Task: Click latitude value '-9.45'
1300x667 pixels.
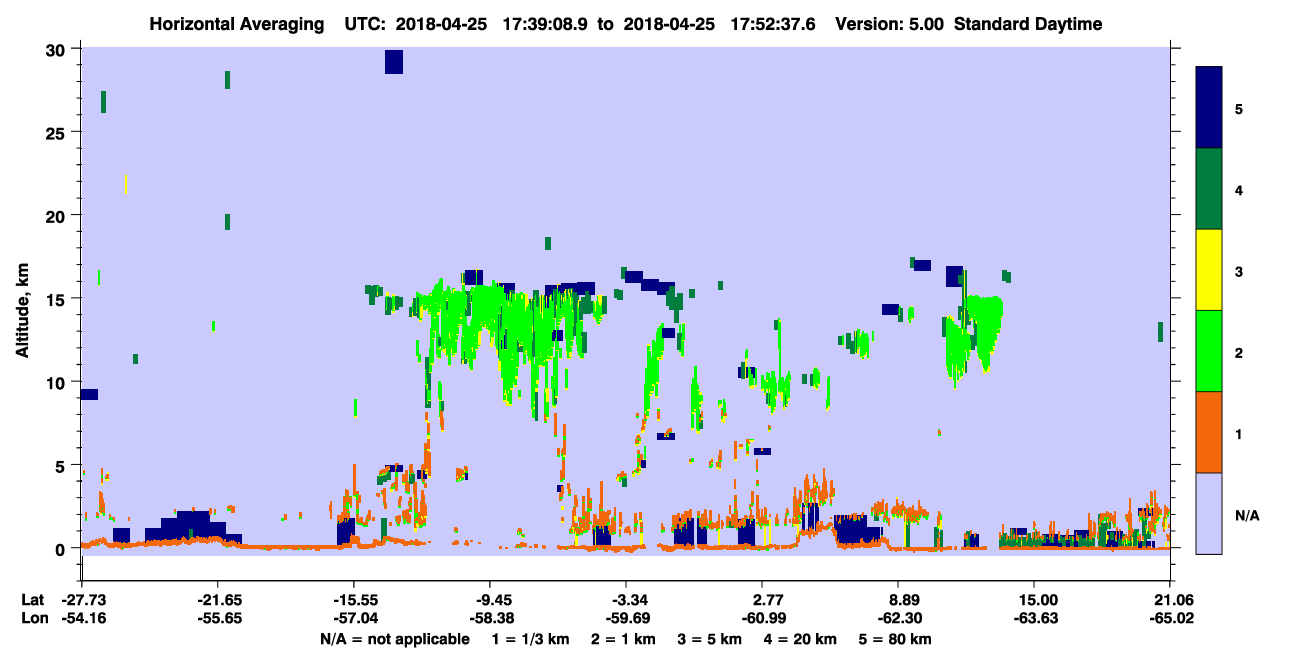Action: 490,599
